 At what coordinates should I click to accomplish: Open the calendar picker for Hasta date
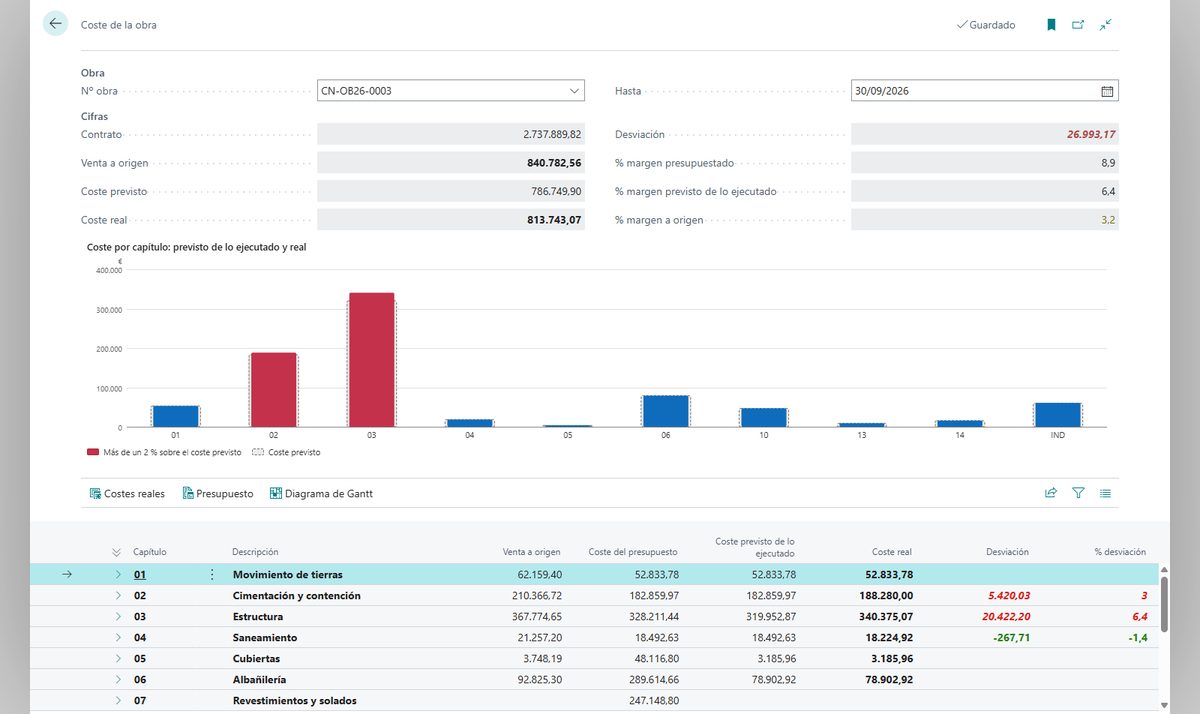pos(1107,91)
